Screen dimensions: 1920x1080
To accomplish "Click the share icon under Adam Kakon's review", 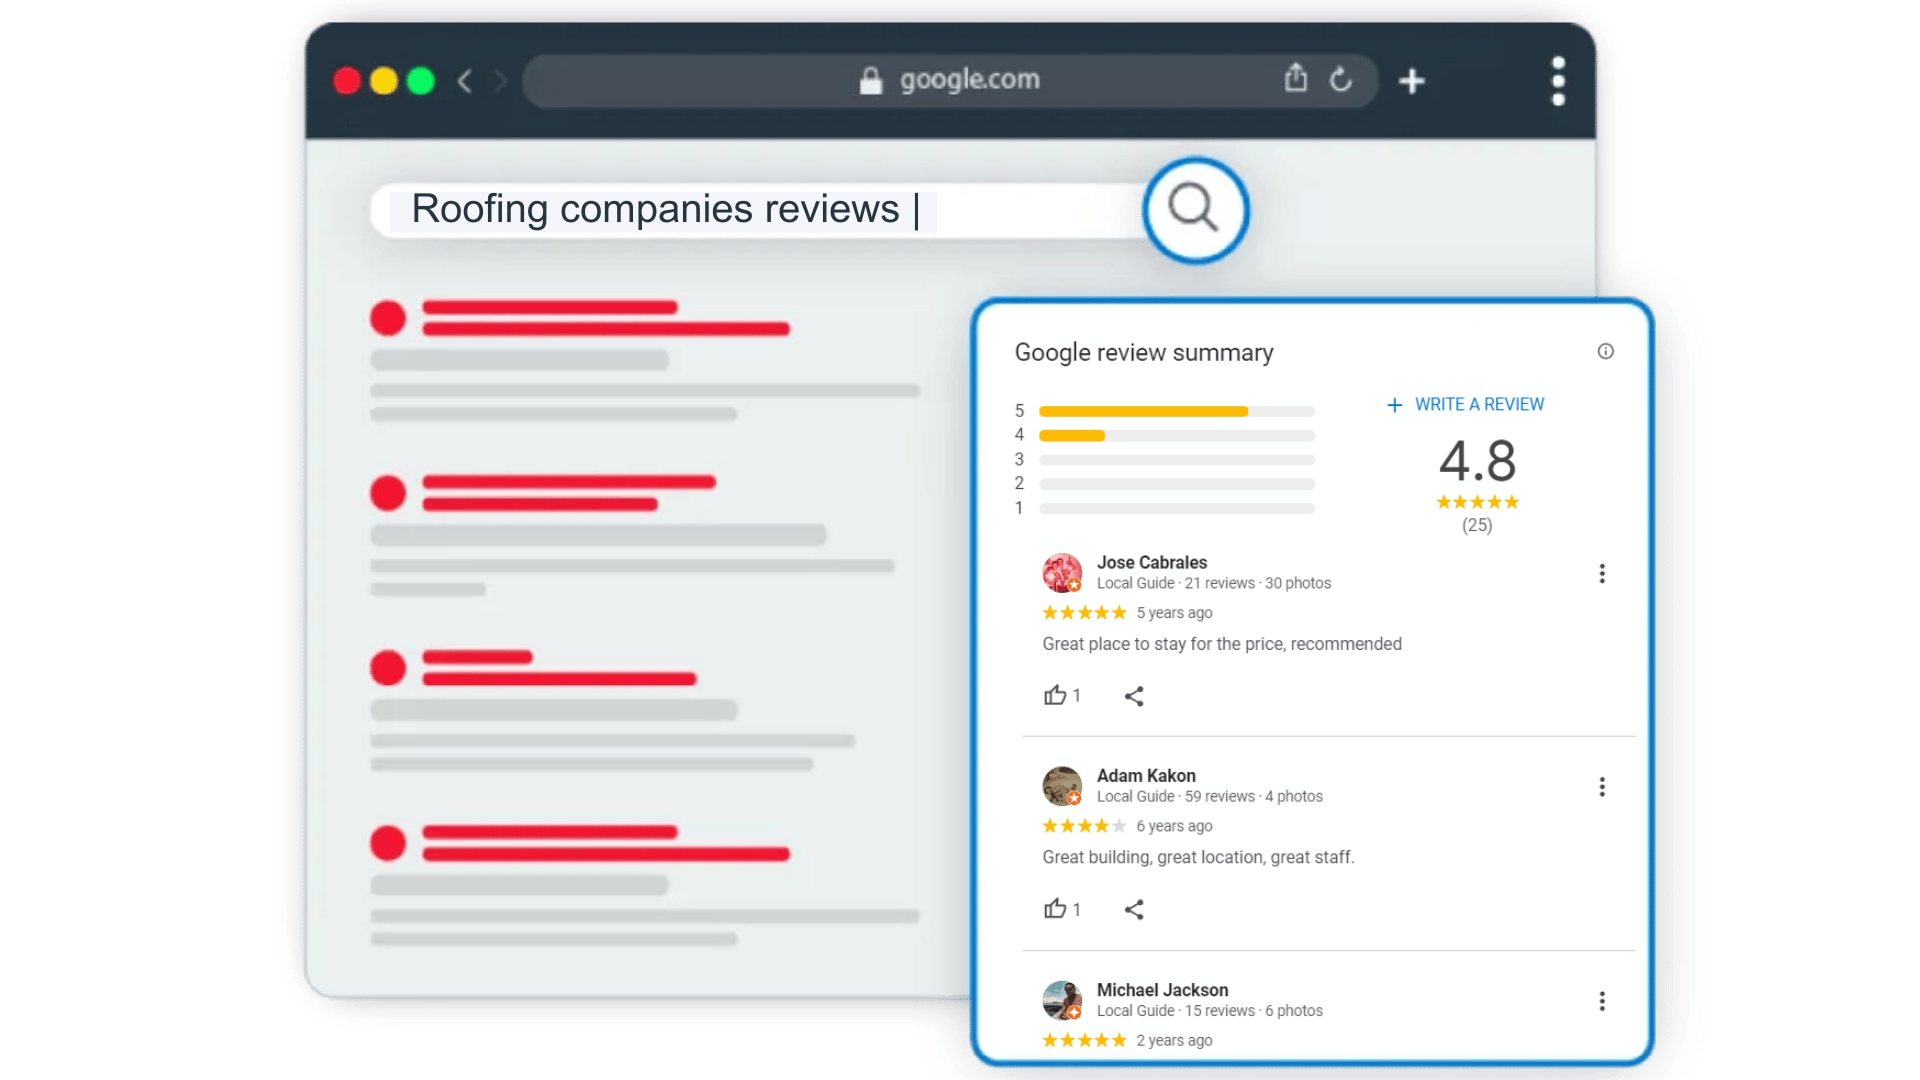I will [x=1135, y=909].
